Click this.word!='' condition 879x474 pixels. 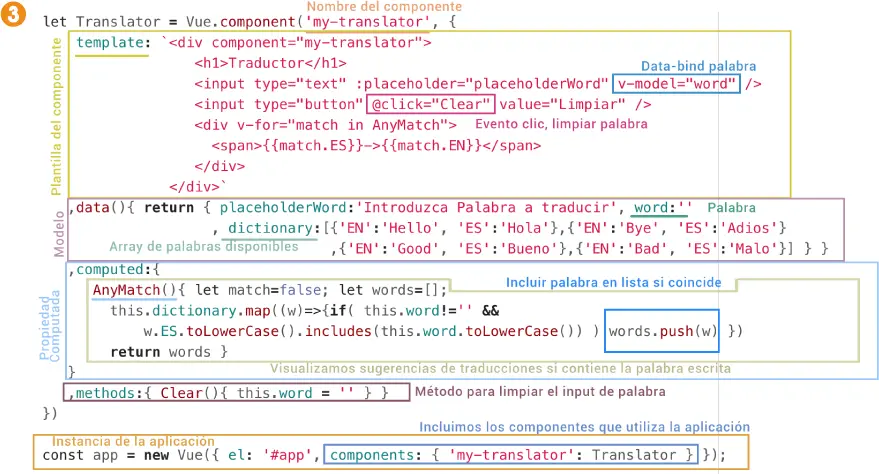(x=418, y=311)
